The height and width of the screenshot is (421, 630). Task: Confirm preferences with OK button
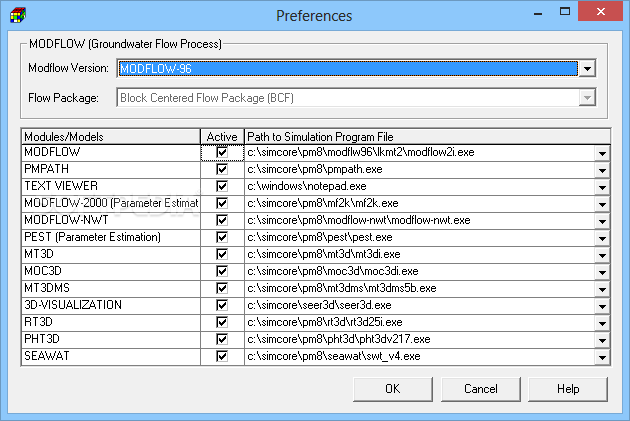click(393, 389)
